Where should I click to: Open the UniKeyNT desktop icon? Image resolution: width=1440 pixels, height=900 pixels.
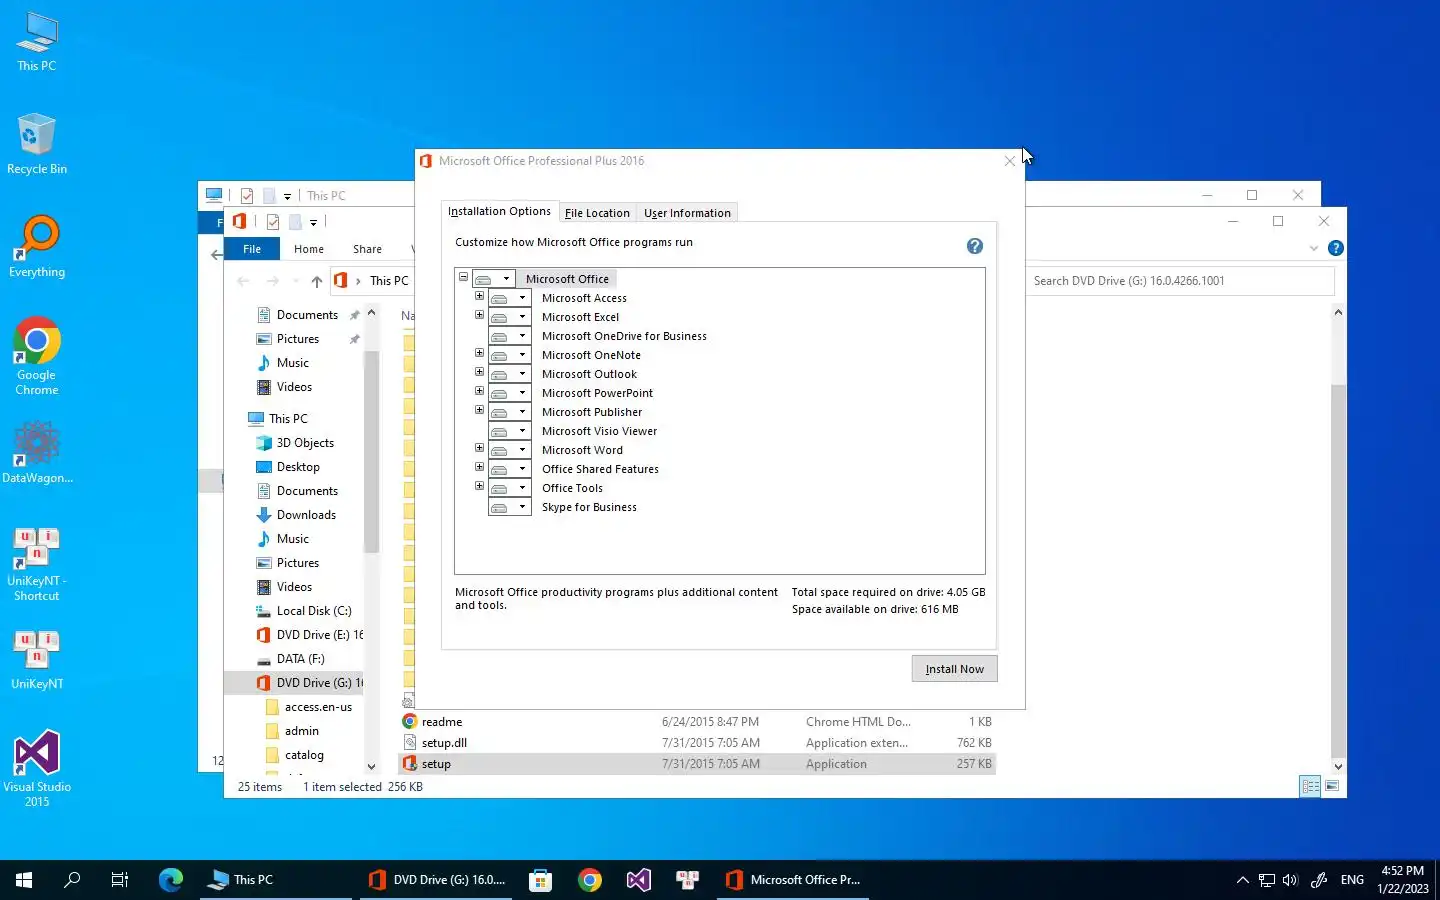point(37,660)
